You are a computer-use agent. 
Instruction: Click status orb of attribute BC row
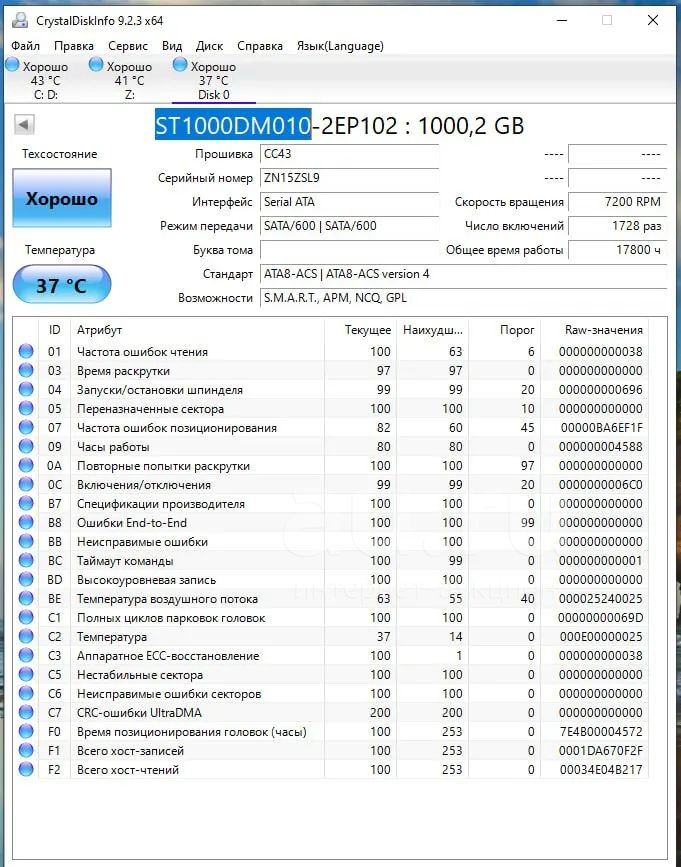26,561
